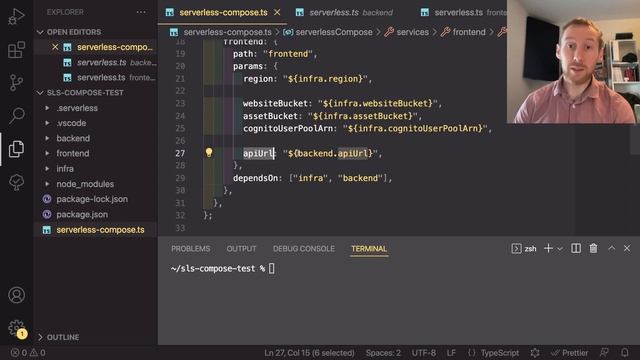Open serverless.ts frontend in Open Editors
Screen dimensions: 640x360
point(109,78)
